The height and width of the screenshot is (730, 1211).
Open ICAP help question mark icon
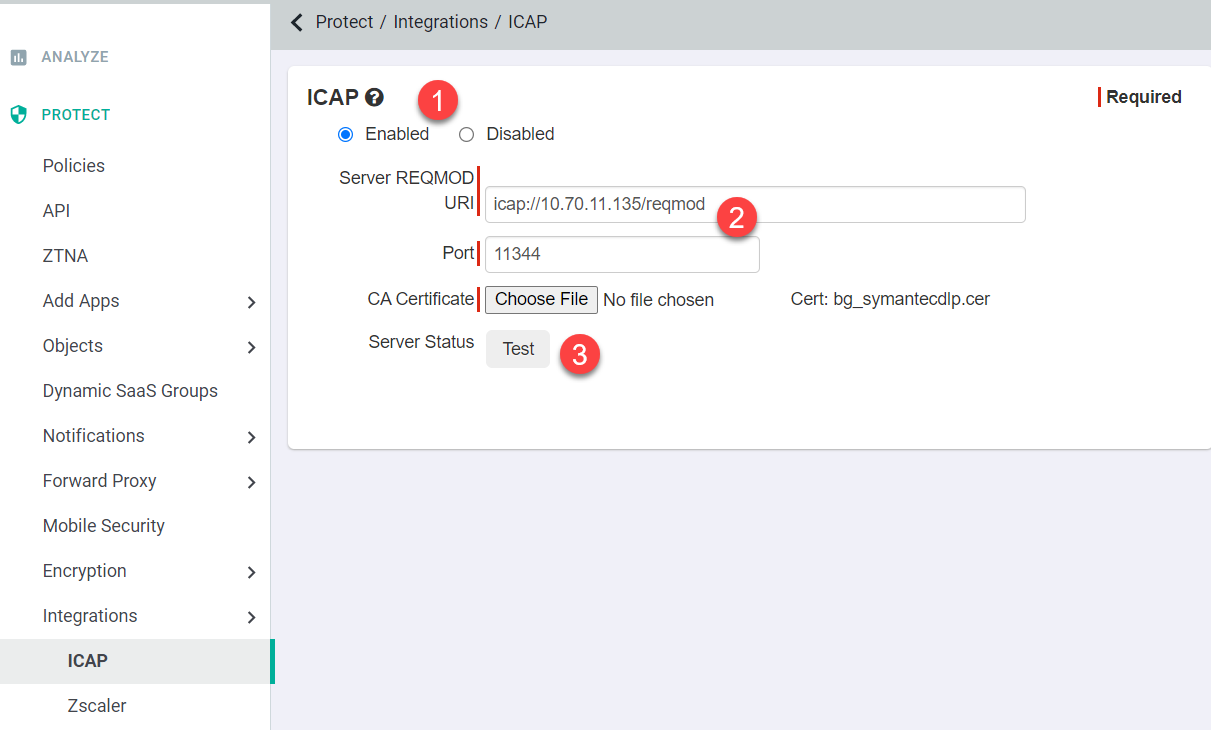tap(374, 97)
